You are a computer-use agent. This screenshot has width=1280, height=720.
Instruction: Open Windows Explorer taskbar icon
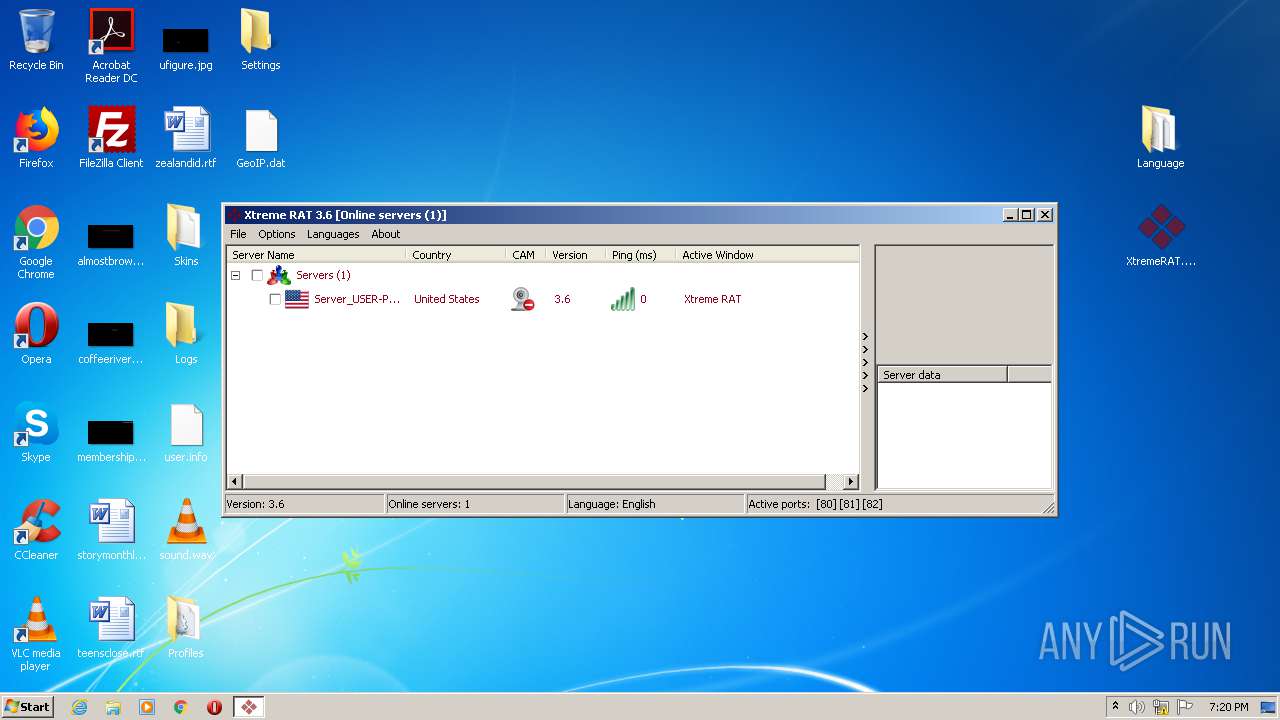pyautogui.click(x=113, y=707)
